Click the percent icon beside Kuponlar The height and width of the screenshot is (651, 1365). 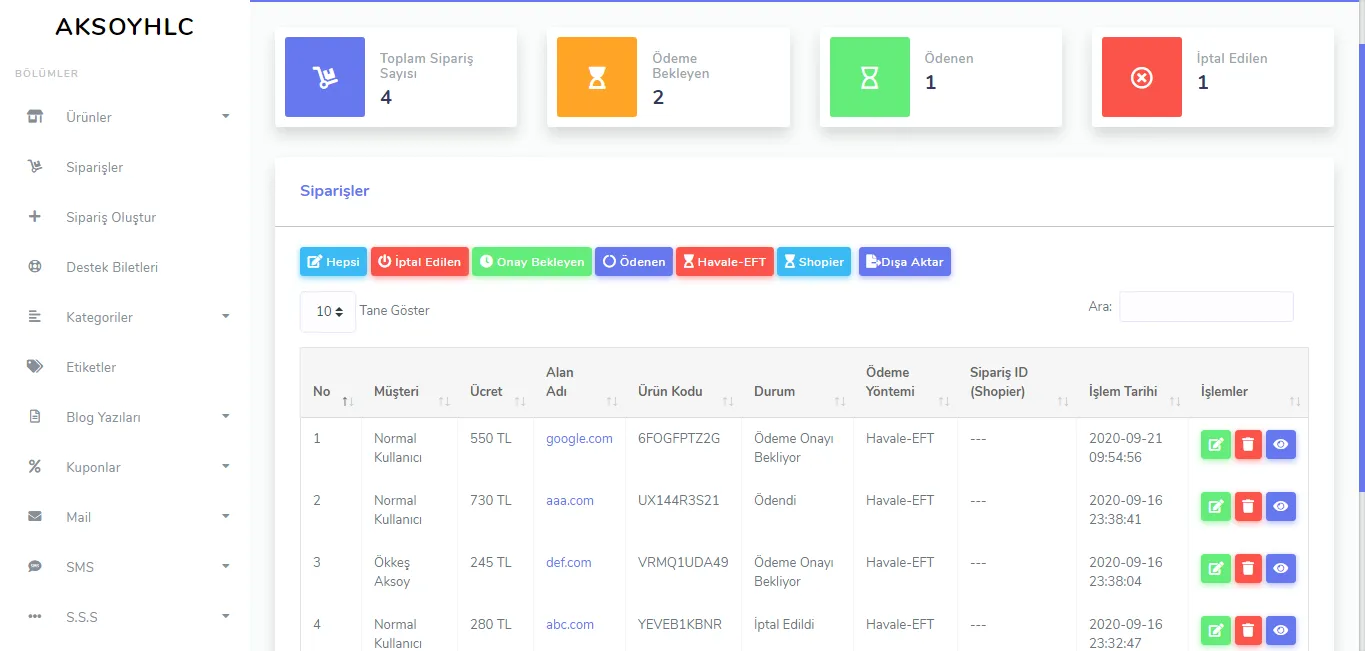click(x=35, y=466)
